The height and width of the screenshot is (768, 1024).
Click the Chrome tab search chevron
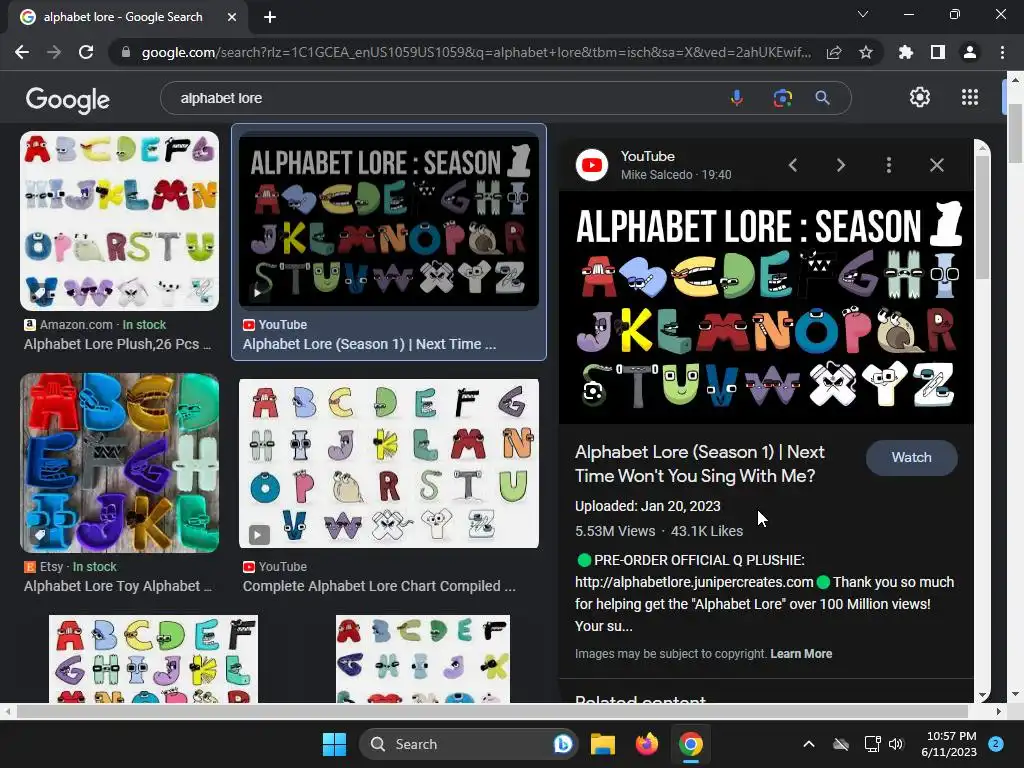point(863,14)
